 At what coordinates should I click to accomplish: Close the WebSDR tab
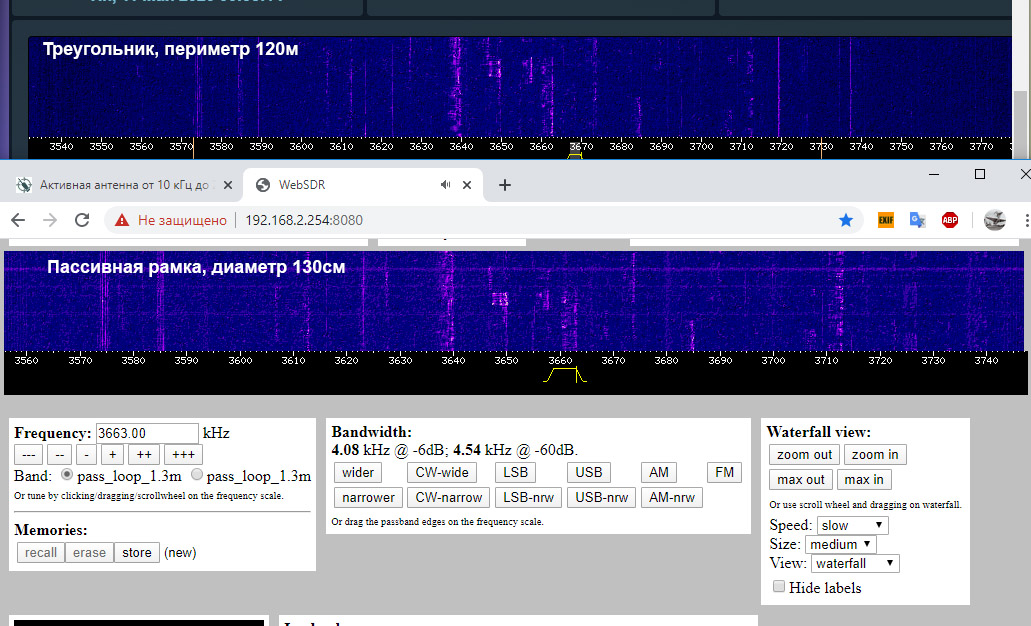(x=467, y=185)
